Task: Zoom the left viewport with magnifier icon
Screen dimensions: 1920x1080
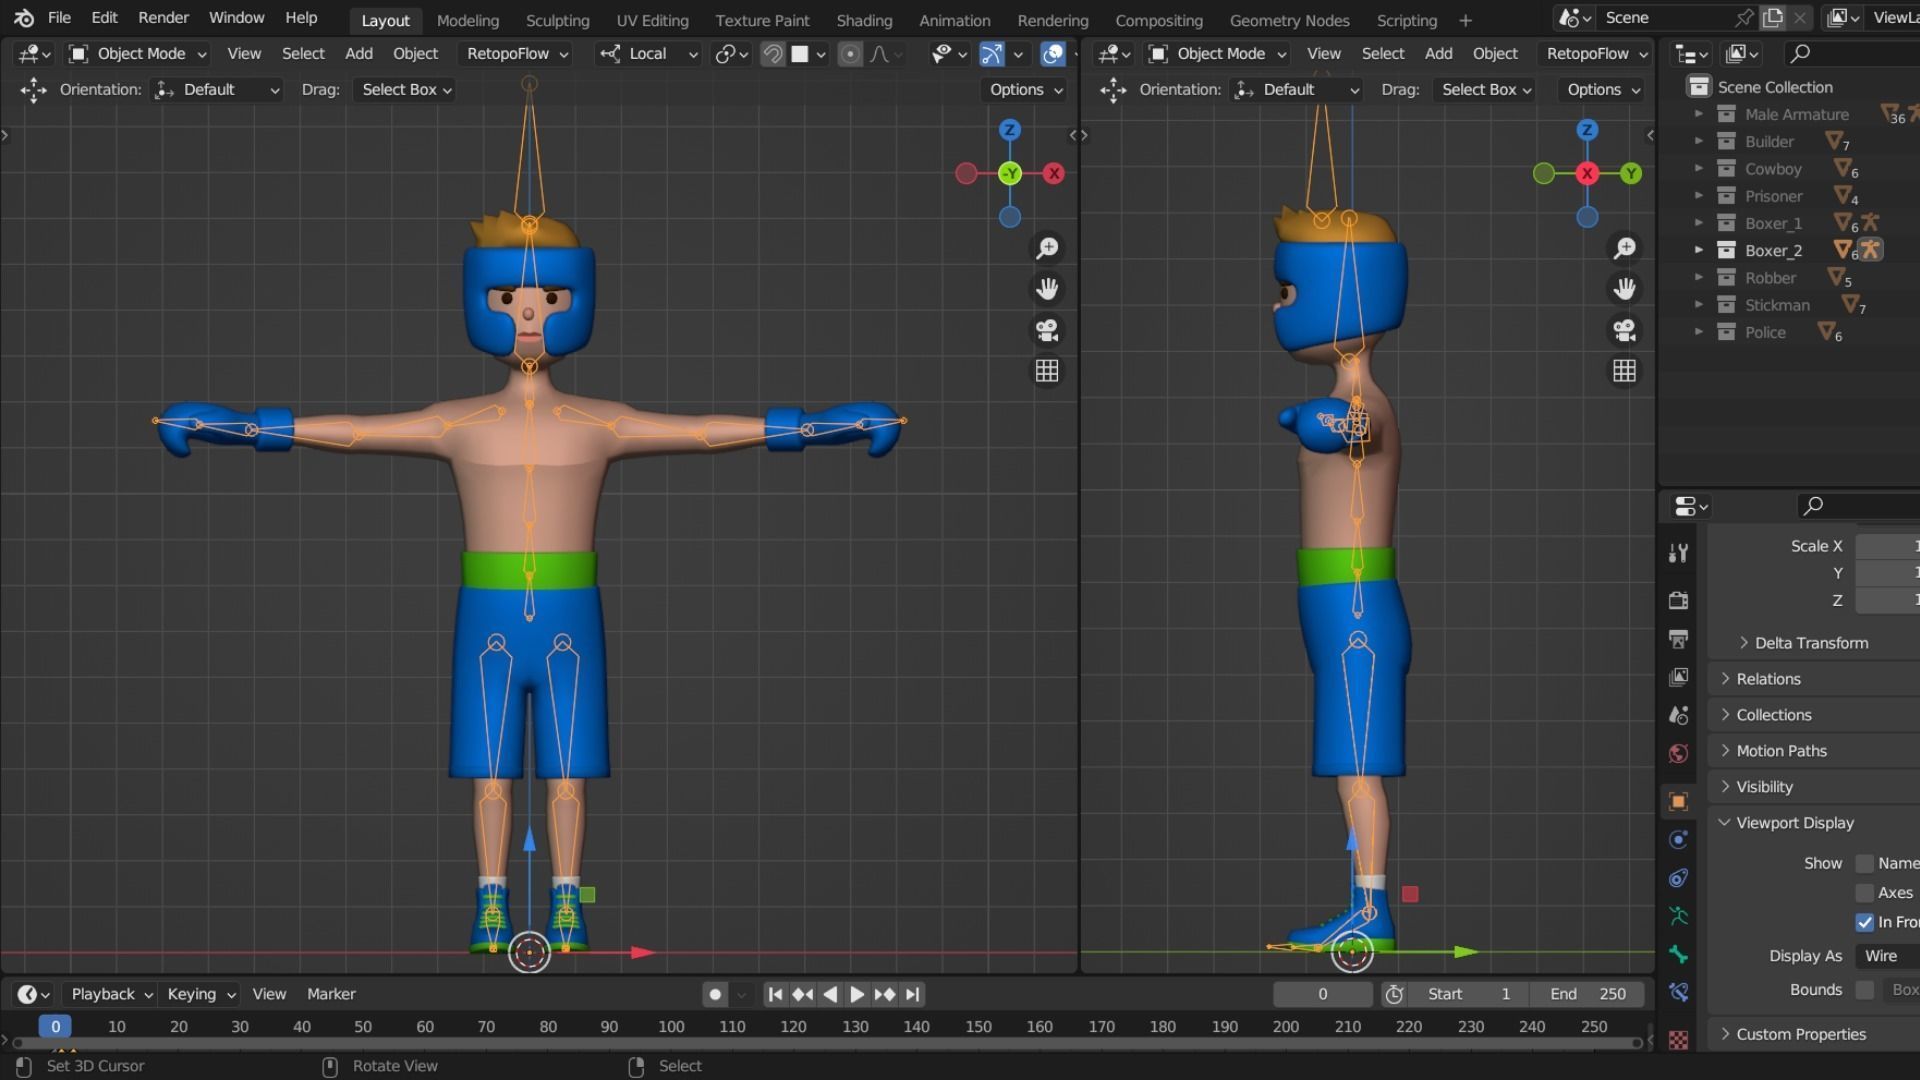Action: click(1047, 248)
